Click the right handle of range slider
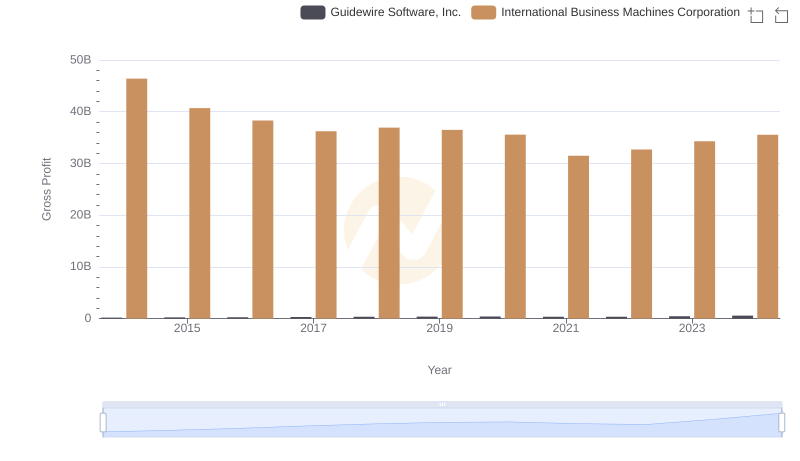This screenshot has width=800, height=461. 781,423
